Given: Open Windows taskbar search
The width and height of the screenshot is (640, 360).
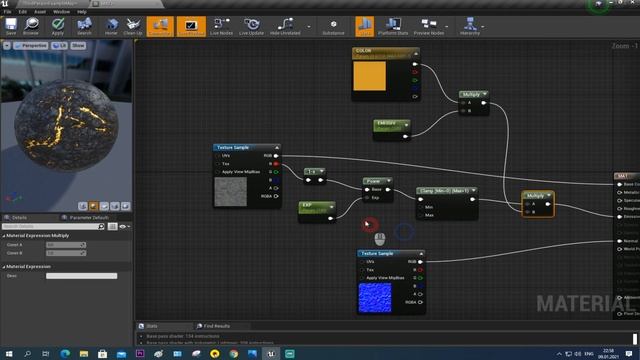Looking at the screenshot, I should coord(27,354).
